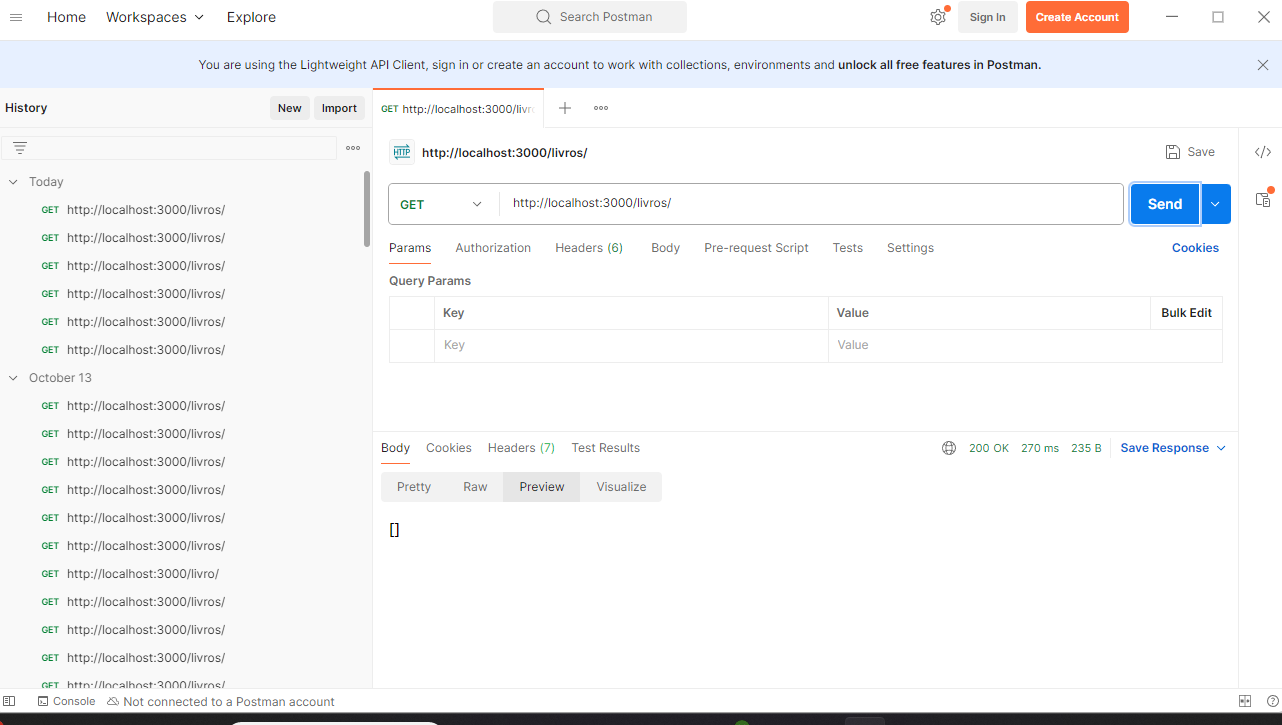Open the Headers (6) request tab
Image resolution: width=1282 pixels, height=725 pixels.
point(589,248)
